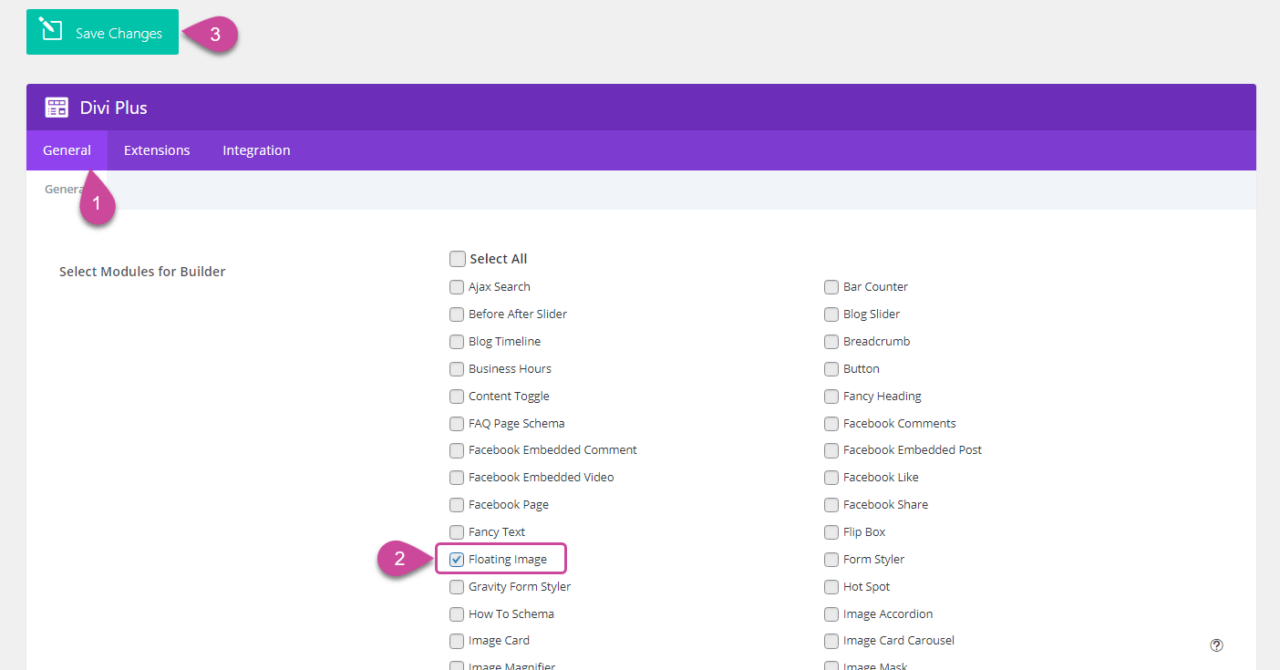Enable the Gravity Form Styler module

click(x=457, y=586)
